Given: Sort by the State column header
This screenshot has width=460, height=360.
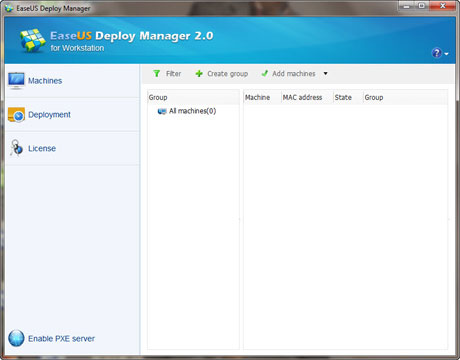Looking at the screenshot, I should [x=343, y=97].
